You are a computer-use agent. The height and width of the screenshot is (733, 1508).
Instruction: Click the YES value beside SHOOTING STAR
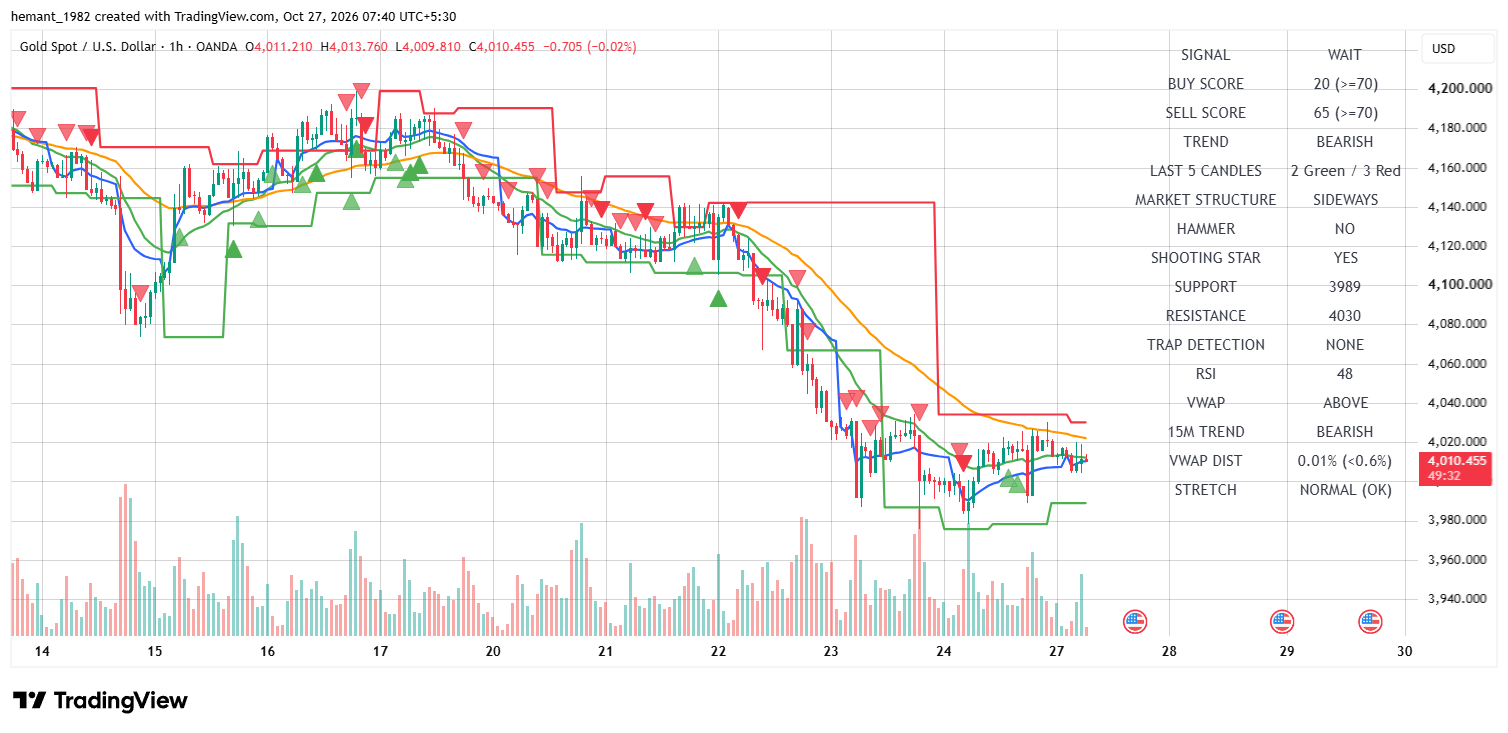click(x=1345, y=258)
